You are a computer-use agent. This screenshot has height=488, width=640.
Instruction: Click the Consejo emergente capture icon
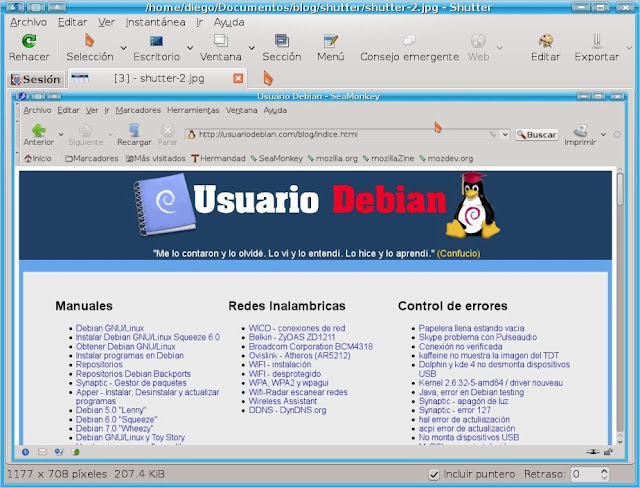coord(409,40)
